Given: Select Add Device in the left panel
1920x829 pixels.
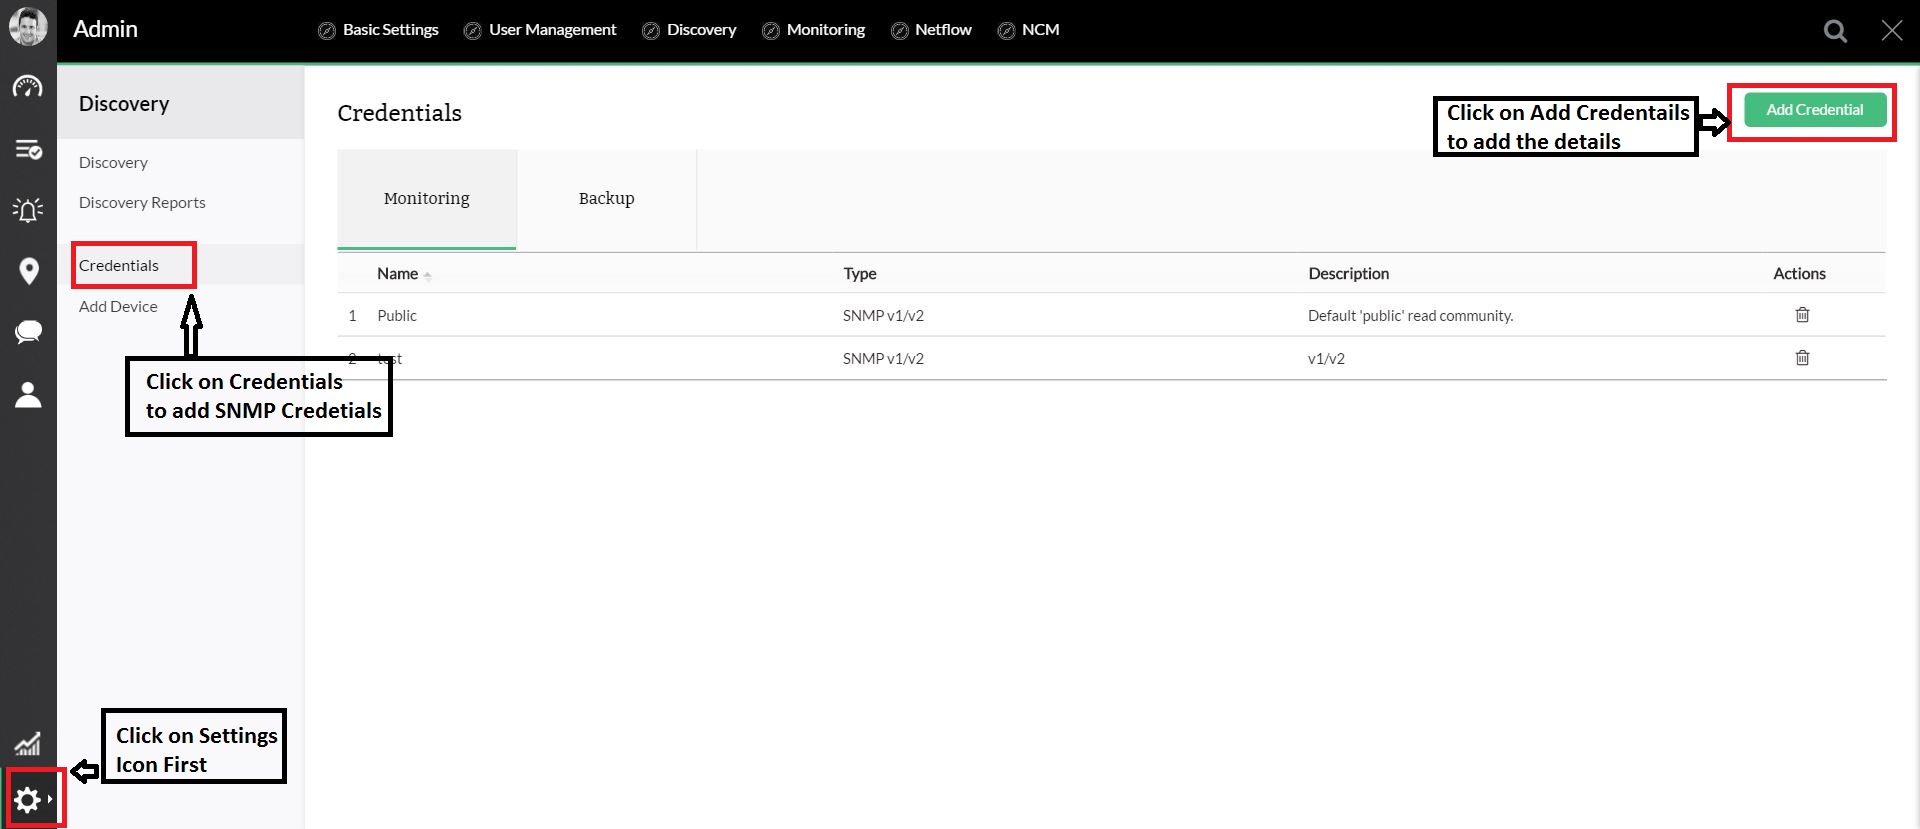Looking at the screenshot, I should point(118,307).
